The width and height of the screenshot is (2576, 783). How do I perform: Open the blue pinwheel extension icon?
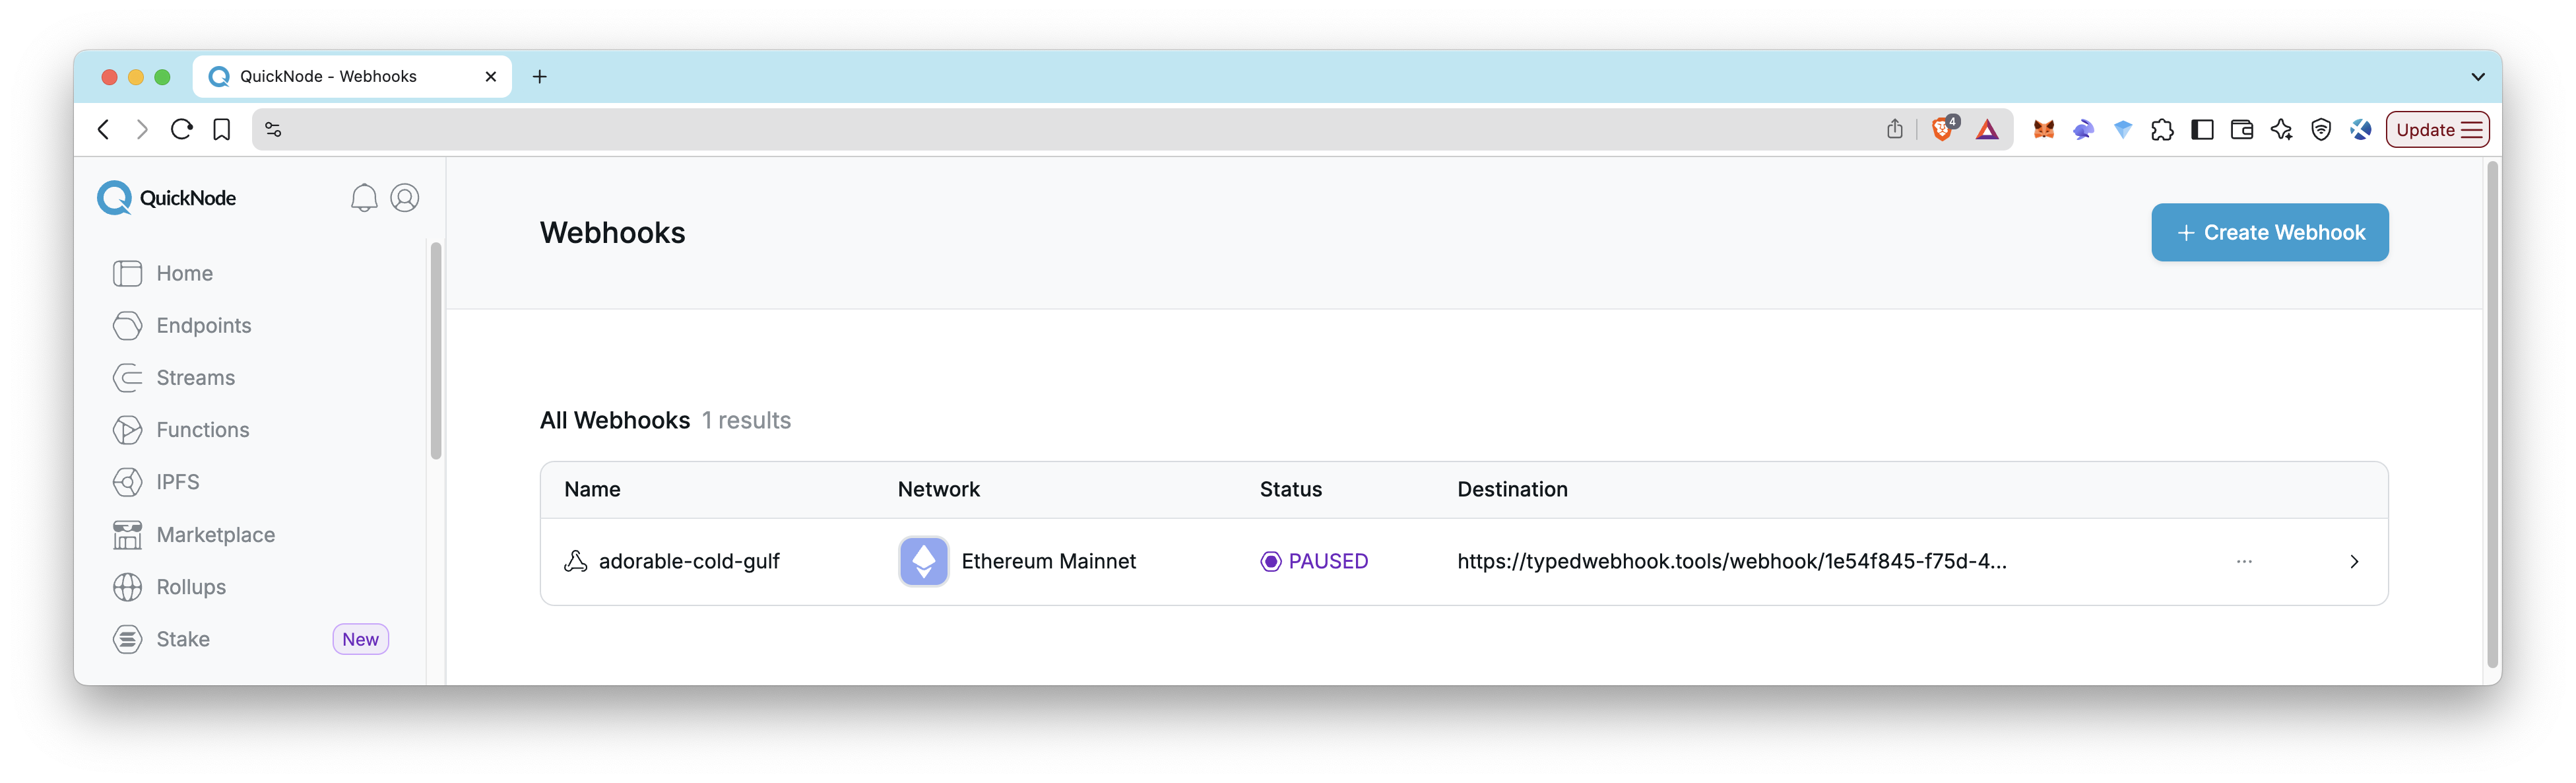2361,129
